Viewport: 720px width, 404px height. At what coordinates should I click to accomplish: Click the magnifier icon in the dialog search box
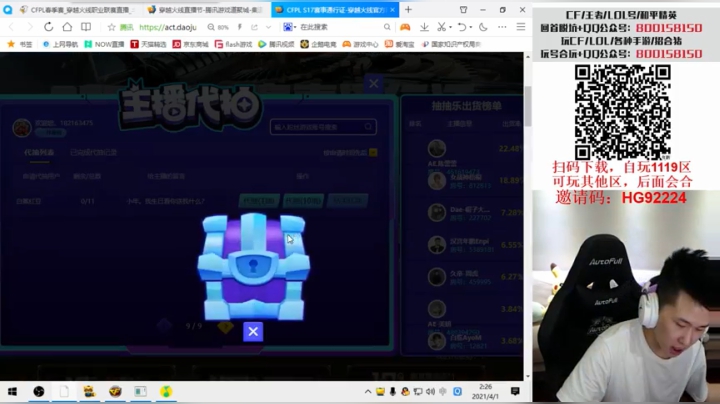(368, 127)
